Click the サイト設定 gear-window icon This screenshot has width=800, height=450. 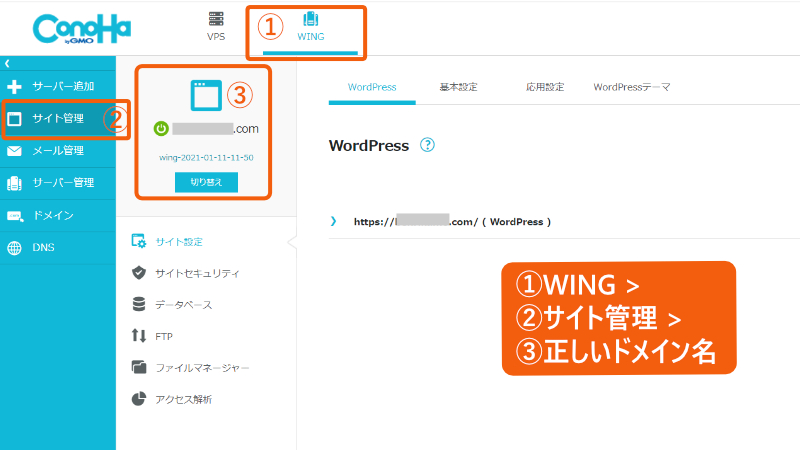click(x=139, y=241)
